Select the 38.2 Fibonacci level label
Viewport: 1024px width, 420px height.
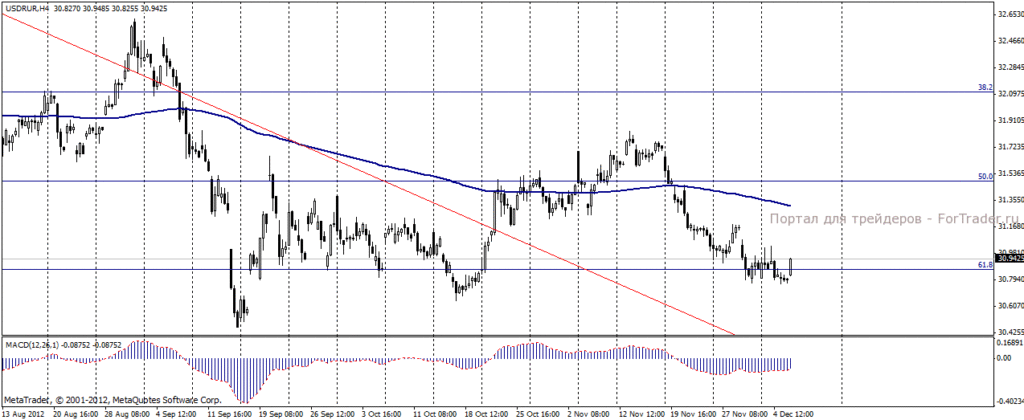(985, 86)
